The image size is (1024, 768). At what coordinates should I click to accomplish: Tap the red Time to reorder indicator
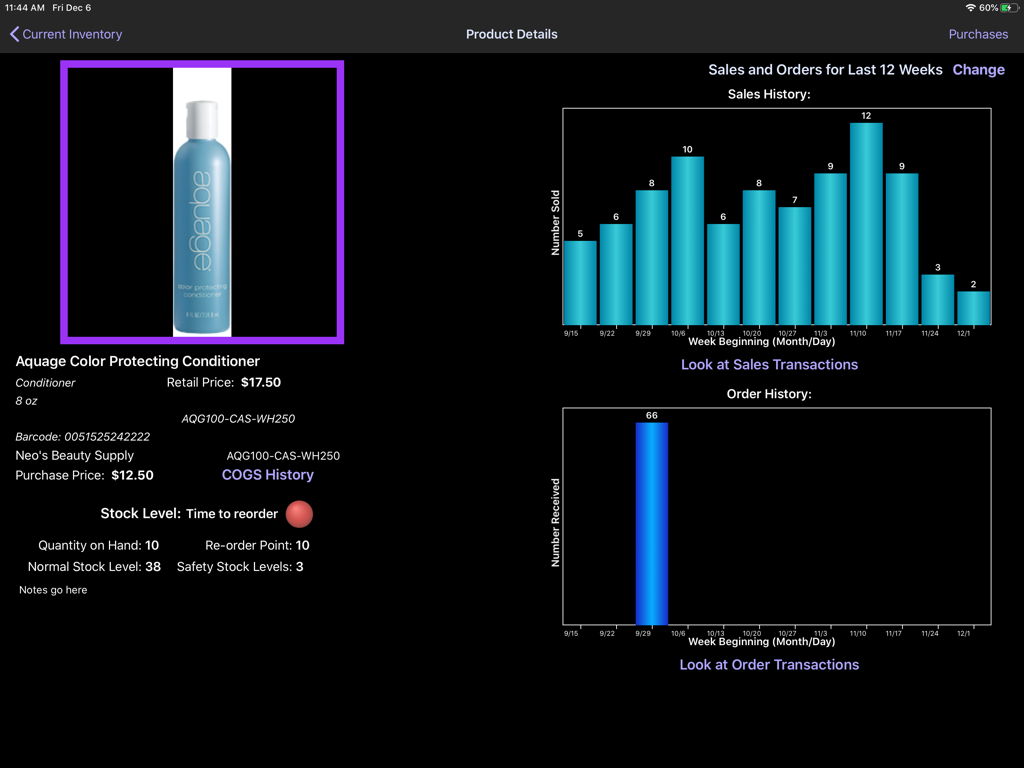coord(298,513)
